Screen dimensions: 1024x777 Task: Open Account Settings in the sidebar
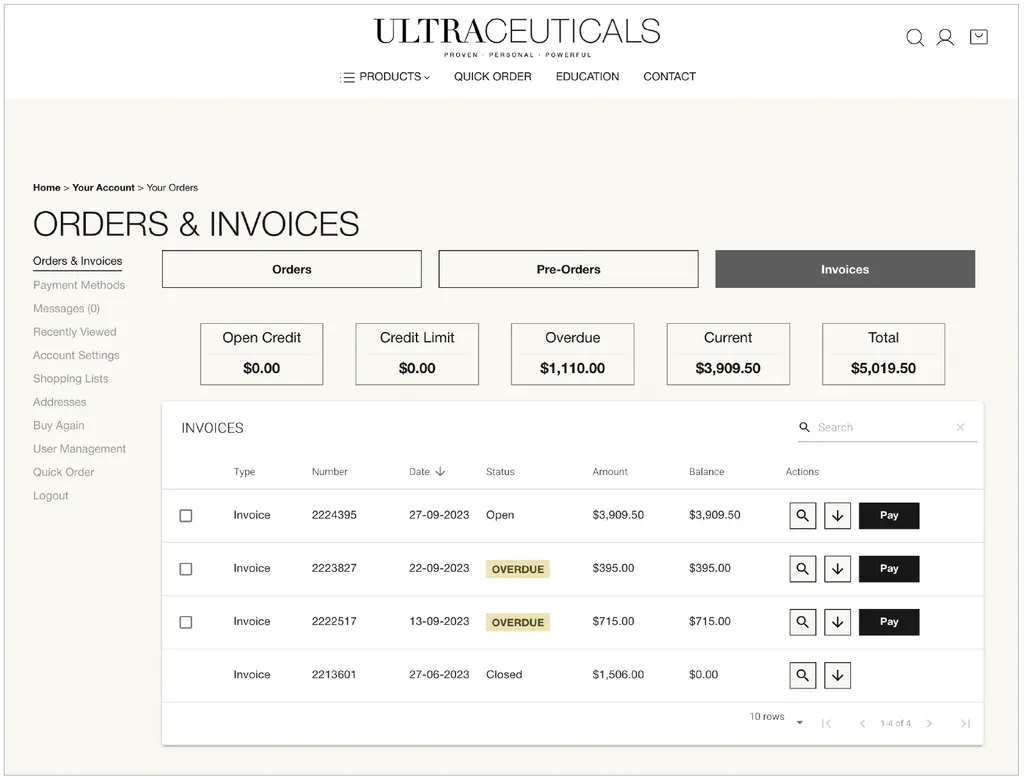[x=76, y=355]
